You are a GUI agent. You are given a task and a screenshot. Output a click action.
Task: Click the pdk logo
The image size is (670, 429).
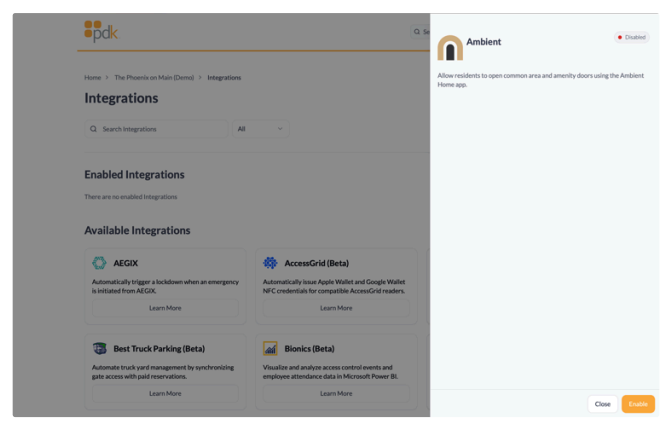(101, 31)
